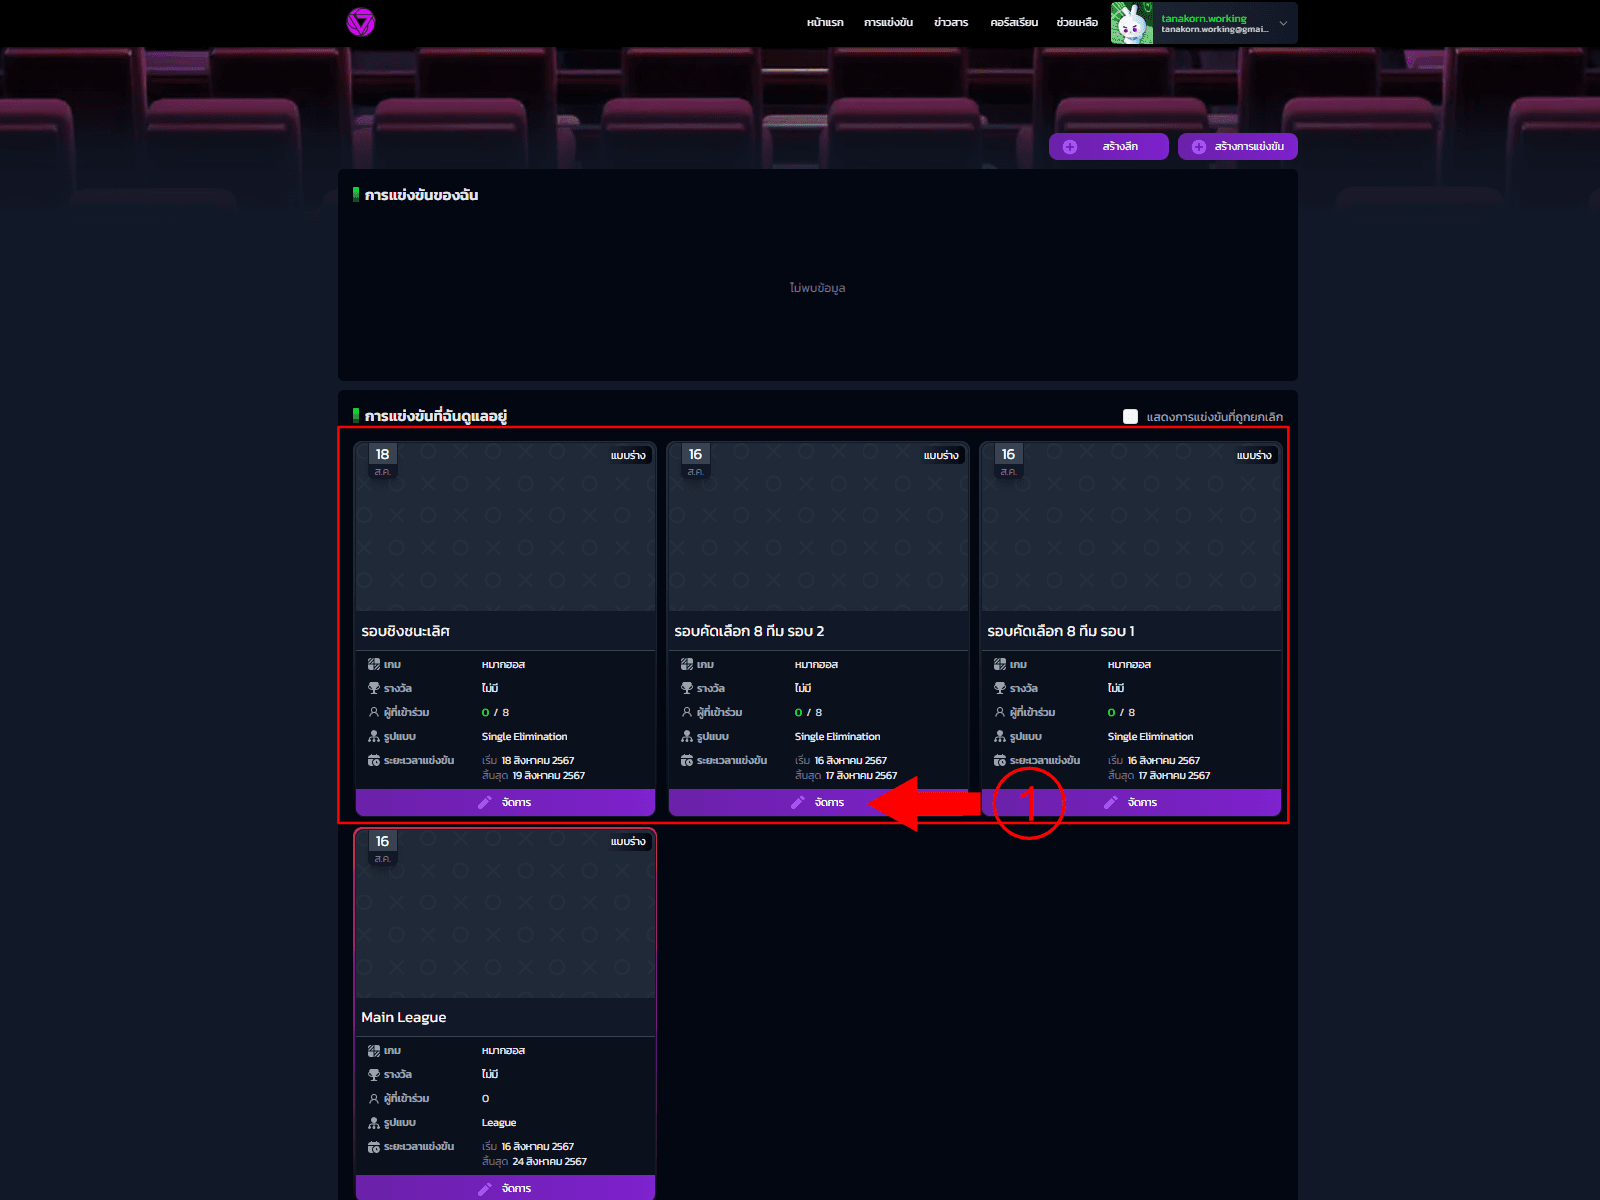Click pencil icon on รอบคัดเลือก 8 ทีม รอบ 1 card

click(1111, 802)
